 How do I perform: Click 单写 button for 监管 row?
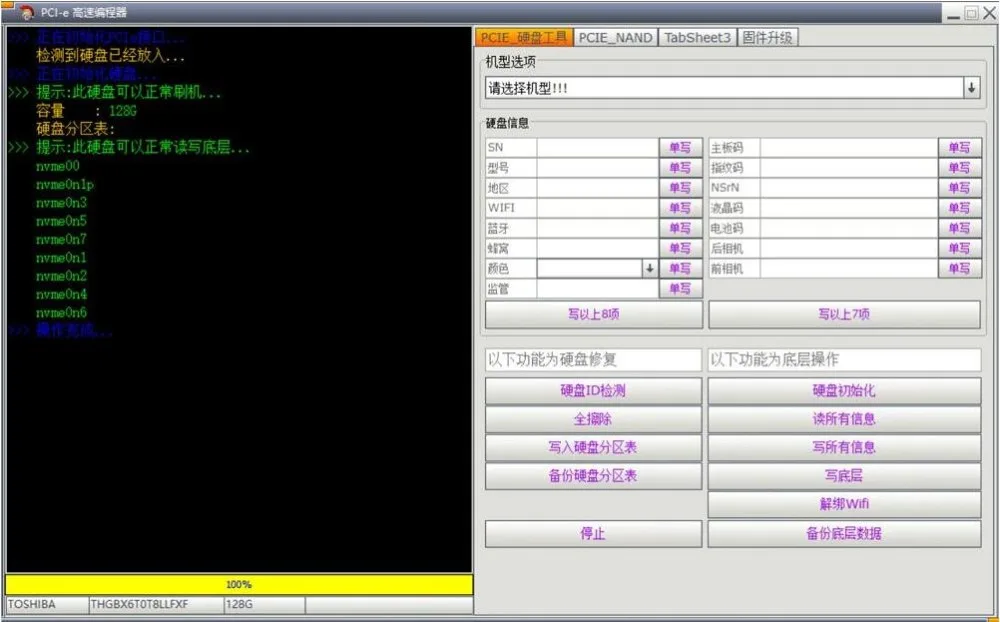point(680,289)
